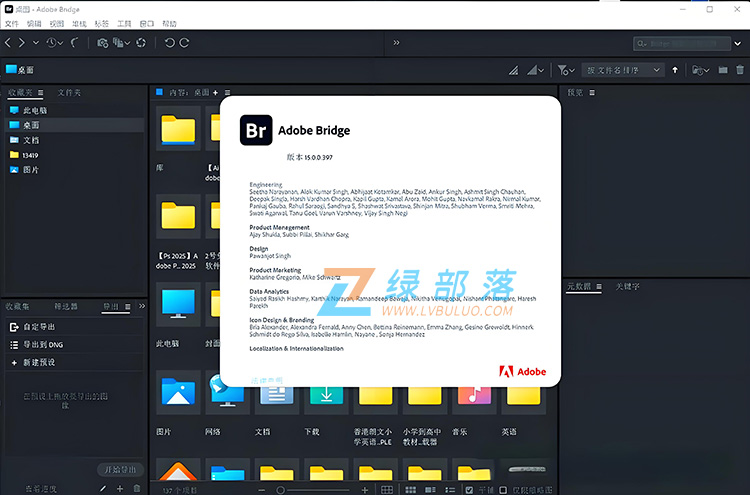The width and height of the screenshot is (750, 495).
Task: Click the thumbnail quality icon
Action: point(513,70)
